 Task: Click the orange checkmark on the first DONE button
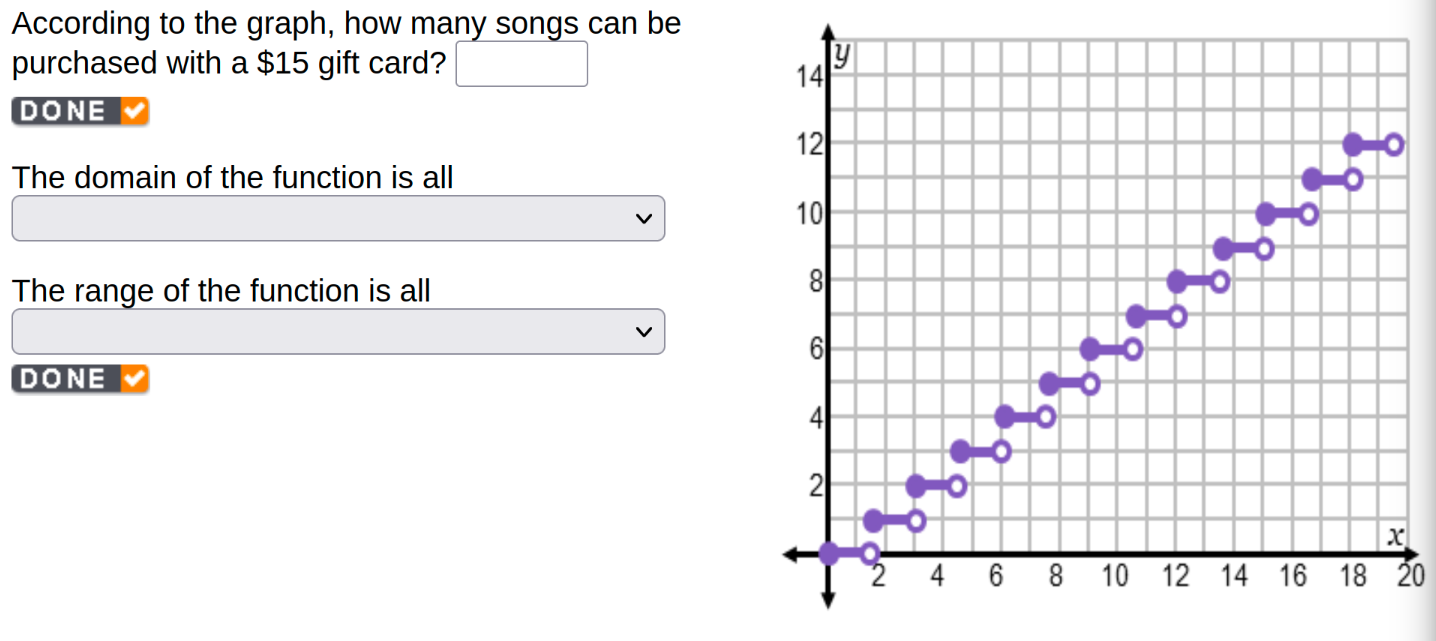point(135,111)
